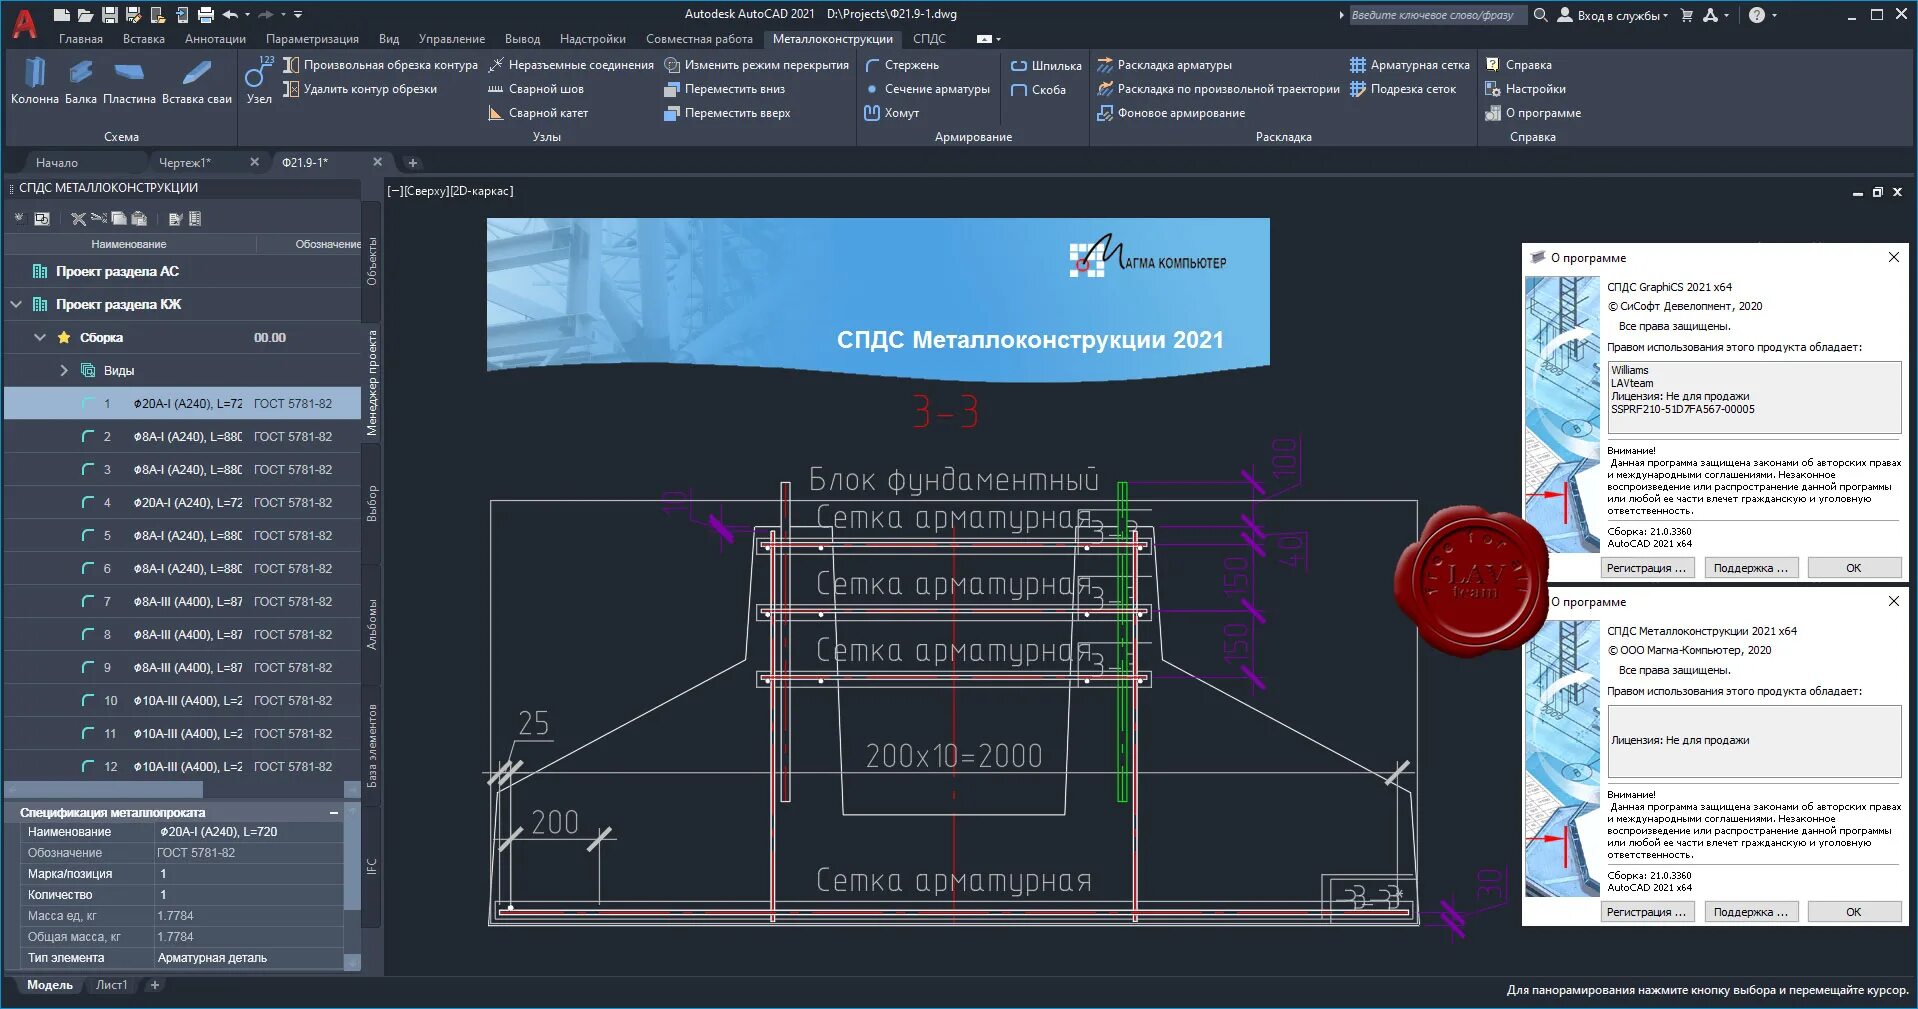Image resolution: width=1918 pixels, height=1009 pixels.
Task: Switch to the Лист1 layout tab
Action: (x=112, y=985)
